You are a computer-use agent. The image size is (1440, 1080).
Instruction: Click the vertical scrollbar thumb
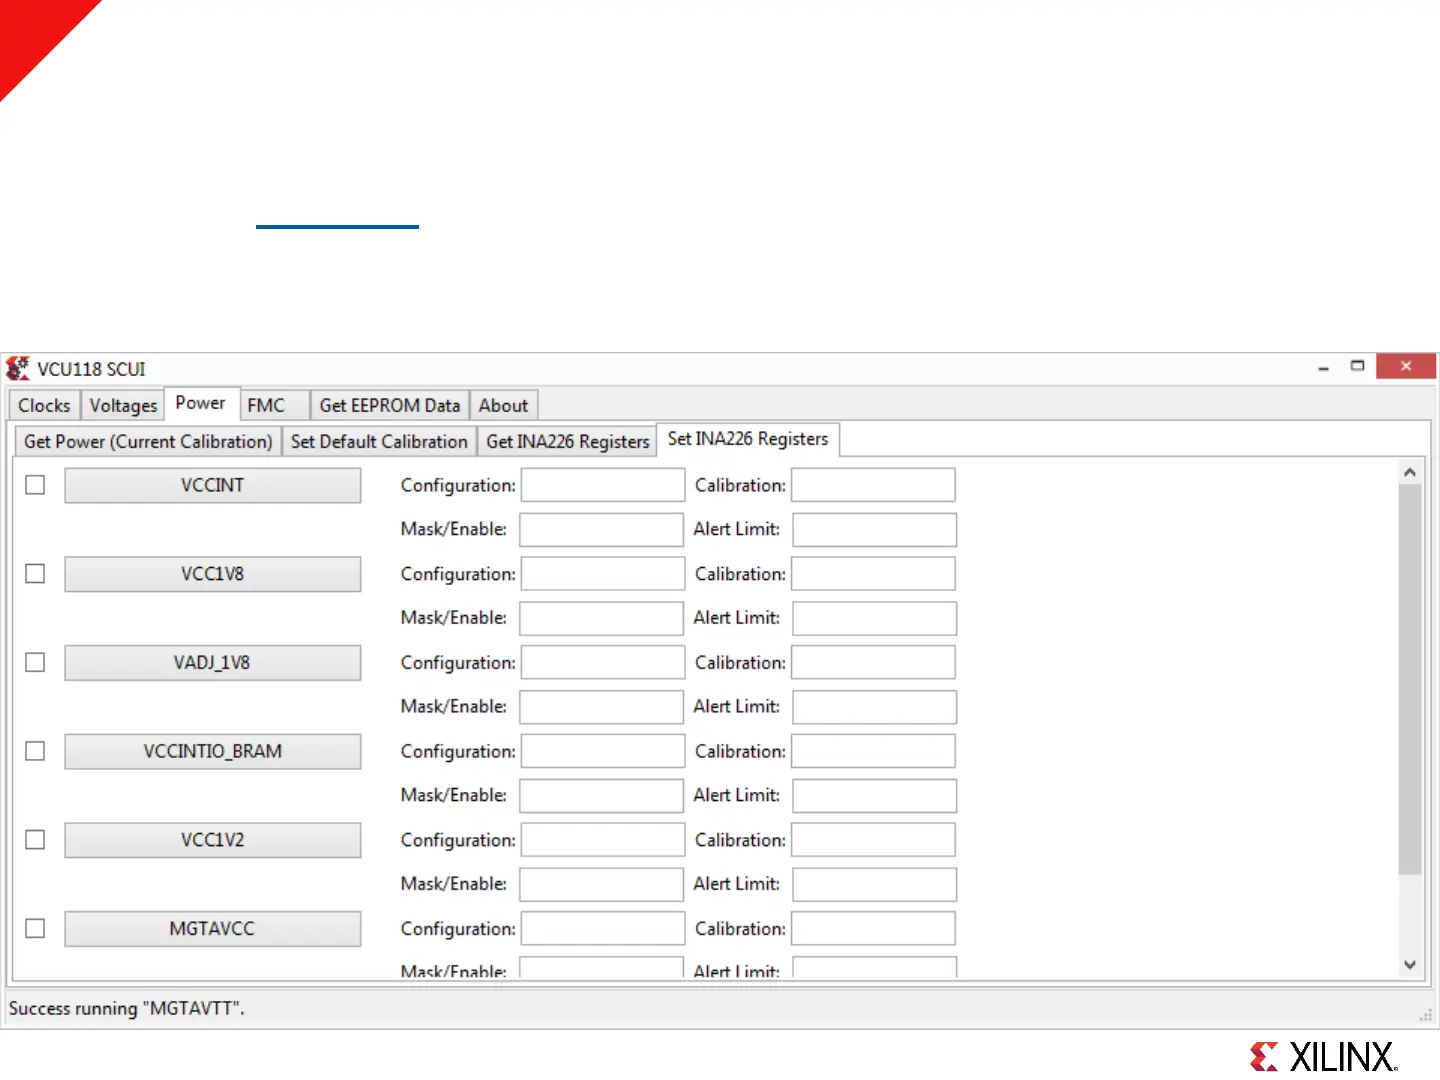point(1410,680)
